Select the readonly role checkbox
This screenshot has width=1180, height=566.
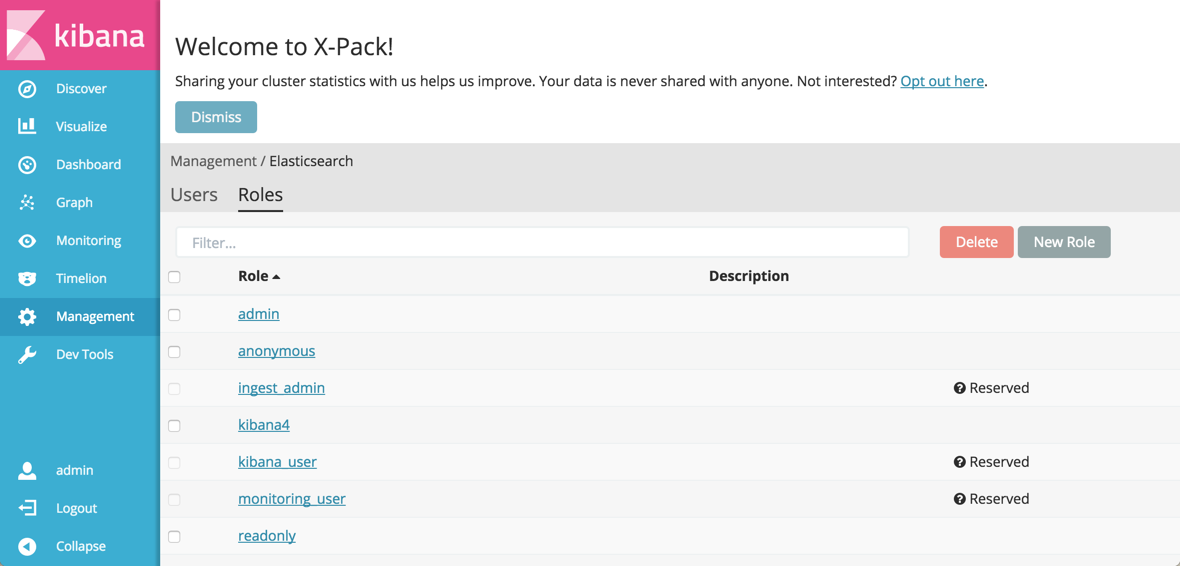[x=174, y=537]
